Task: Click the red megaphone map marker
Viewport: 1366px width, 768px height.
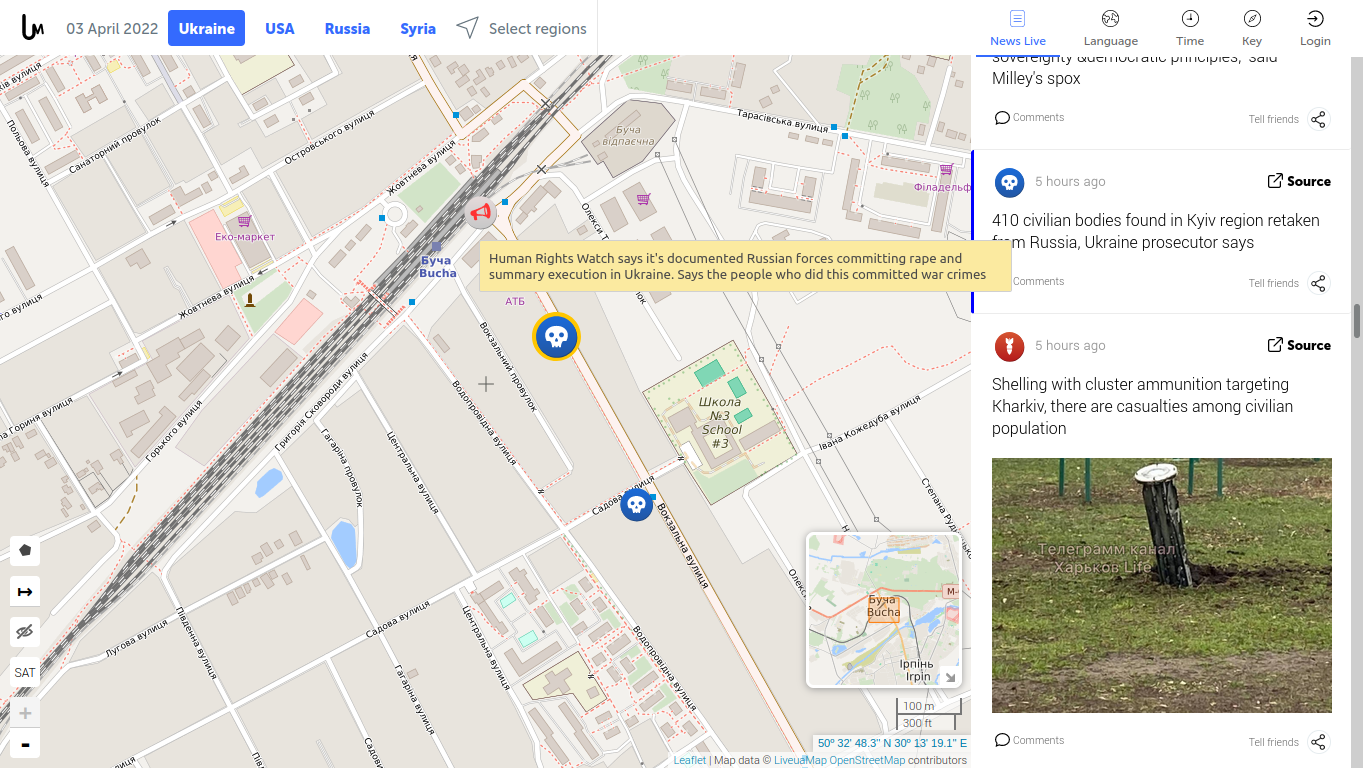Action: [x=481, y=212]
